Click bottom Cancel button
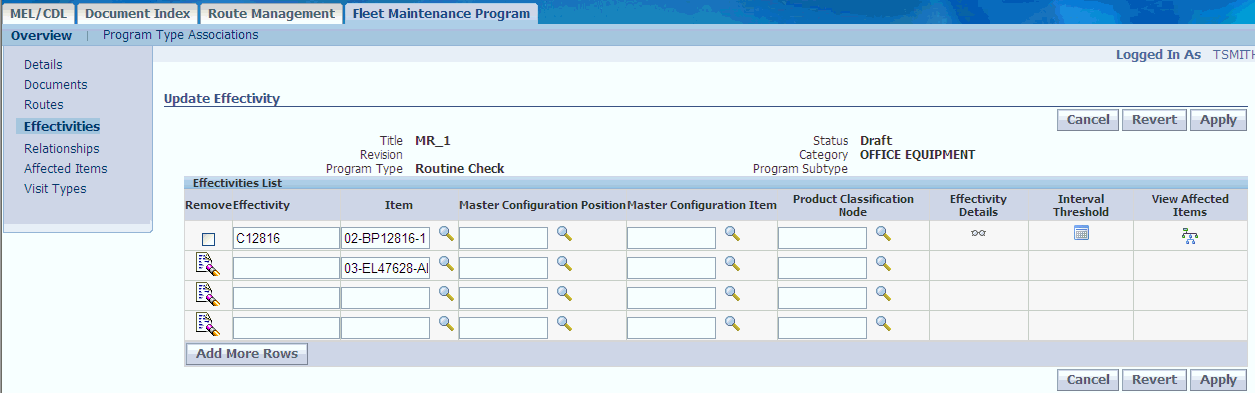This screenshot has height=393, width=1255. [x=1088, y=380]
